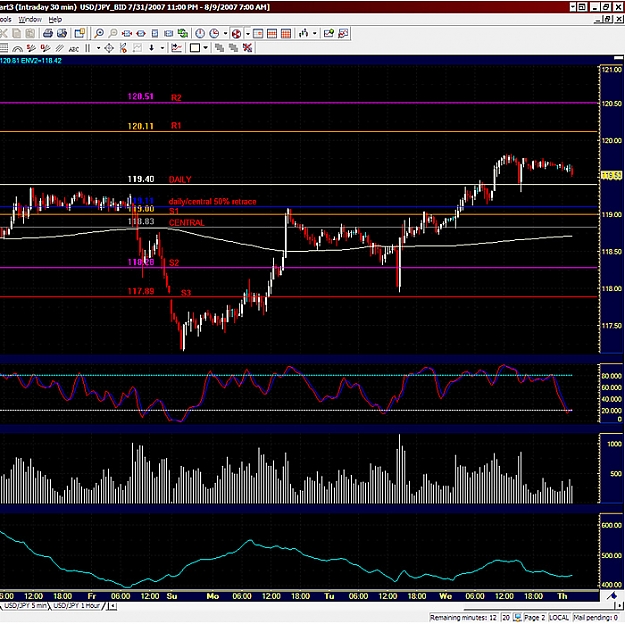Click the rectangle color box
Image resolution: width=625 pixels, height=624 pixels.
point(195,48)
